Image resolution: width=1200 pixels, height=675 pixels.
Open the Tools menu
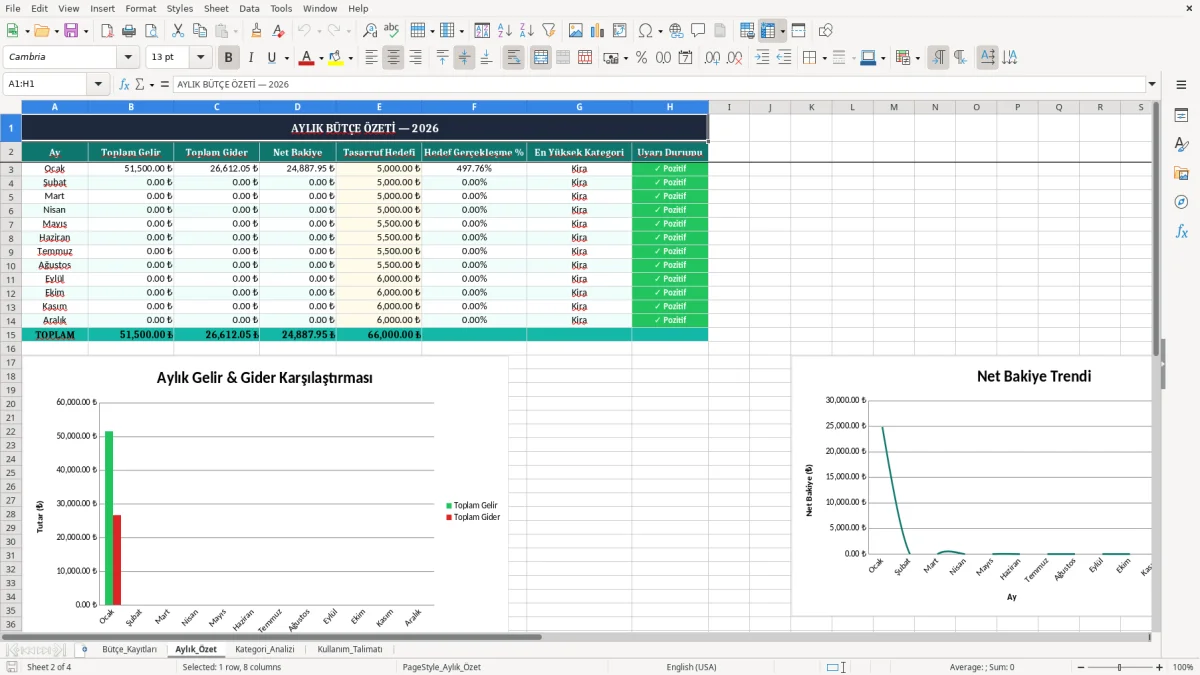coord(281,8)
